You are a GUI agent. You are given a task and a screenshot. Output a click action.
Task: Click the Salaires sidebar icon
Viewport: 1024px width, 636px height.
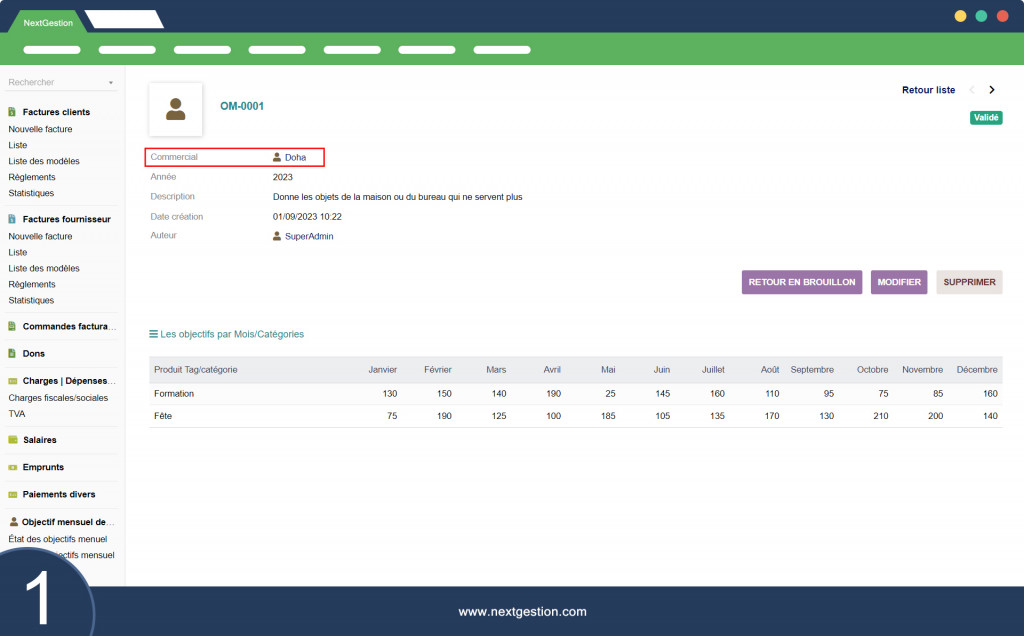pyautogui.click(x=12, y=440)
